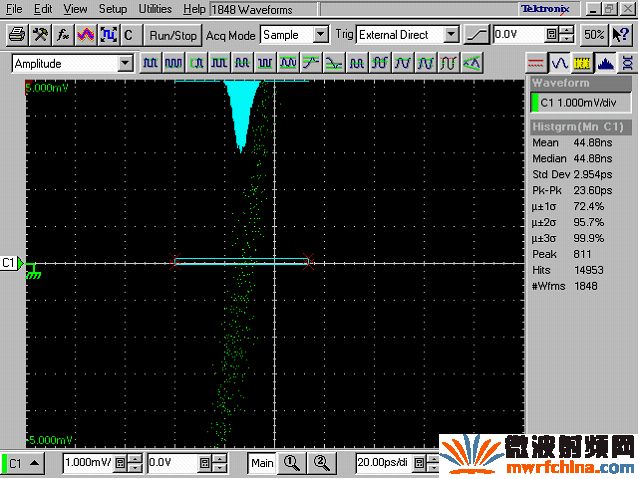Open the Acq Mode Sample dropdown
This screenshot has width=639, height=479.
pos(321,35)
